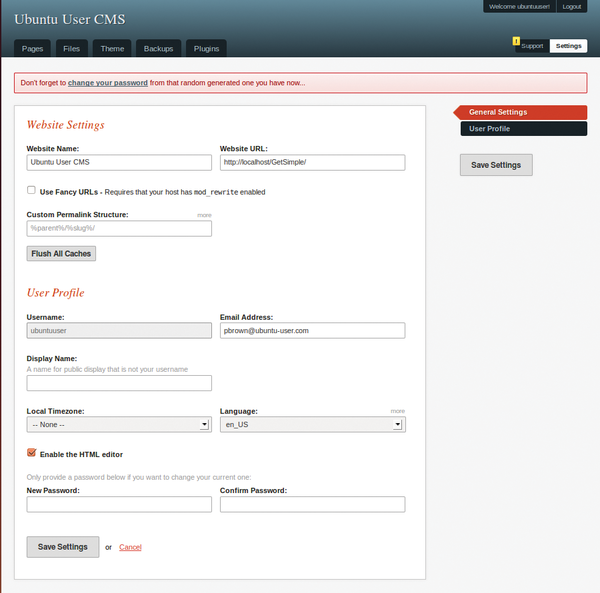Open the Language dropdown
The height and width of the screenshot is (593, 600).
[x=313, y=425]
